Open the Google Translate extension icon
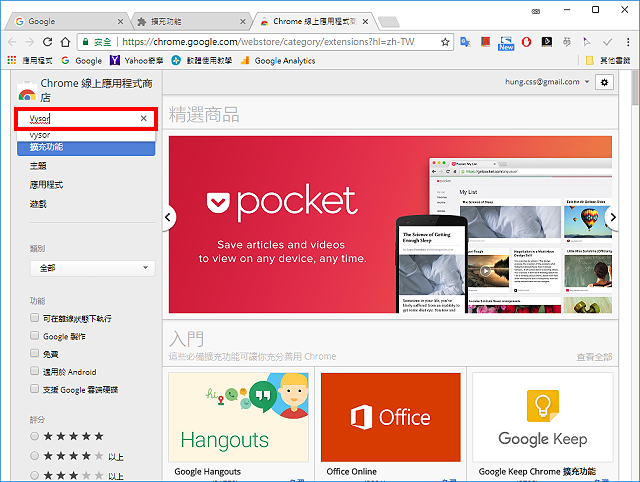The height and width of the screenshot is (482, 640). coord(465,42)
